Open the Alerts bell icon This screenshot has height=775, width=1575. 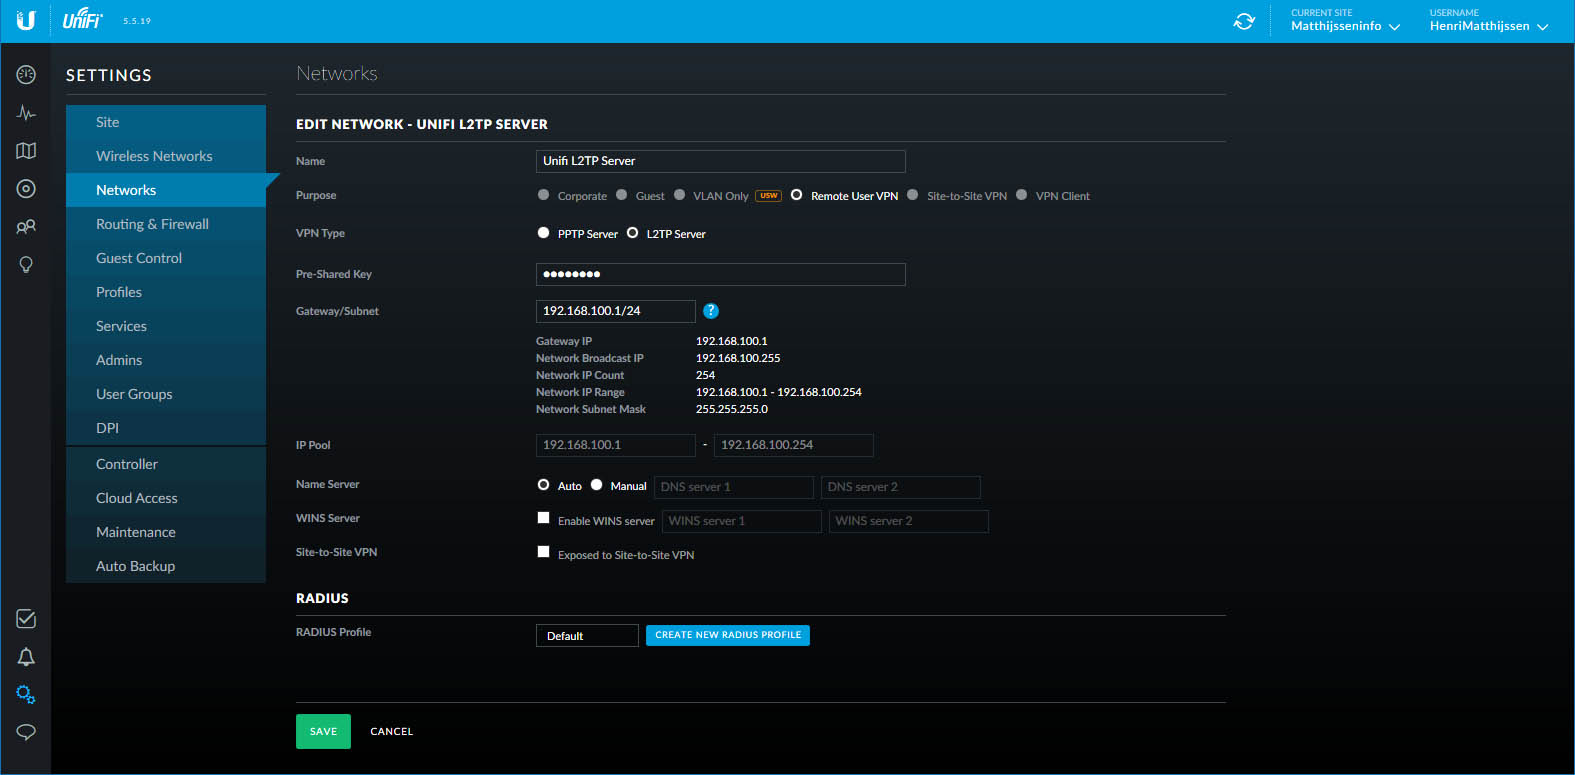point(26,657)
